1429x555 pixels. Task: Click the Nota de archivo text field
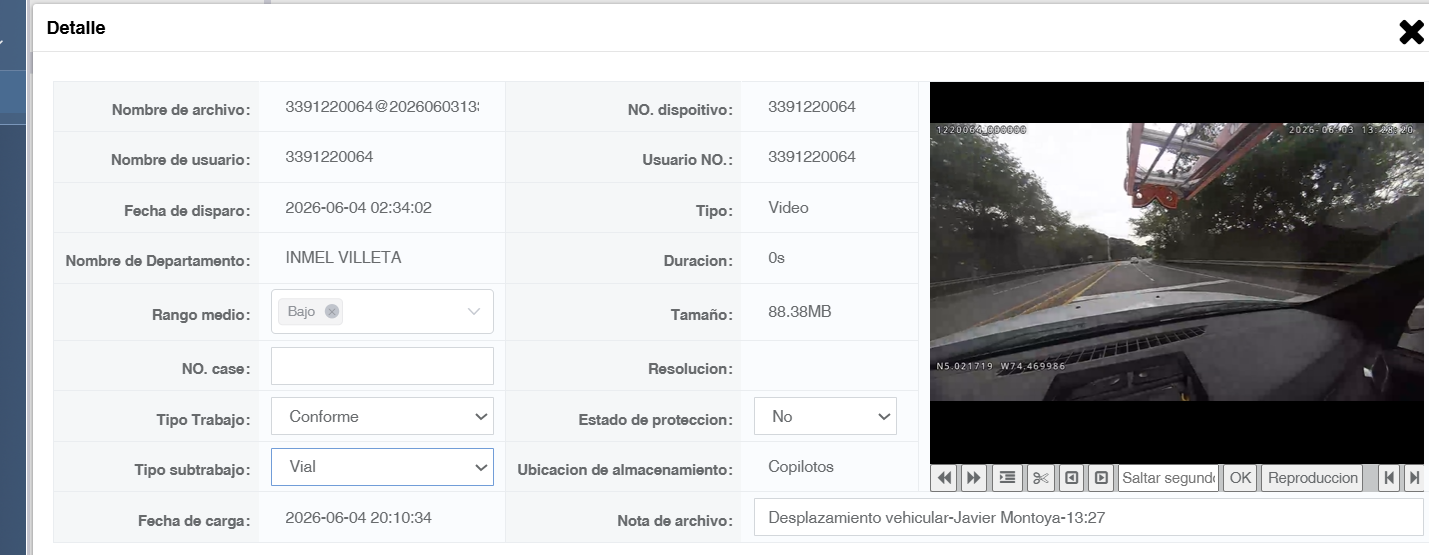point(1088,518)
